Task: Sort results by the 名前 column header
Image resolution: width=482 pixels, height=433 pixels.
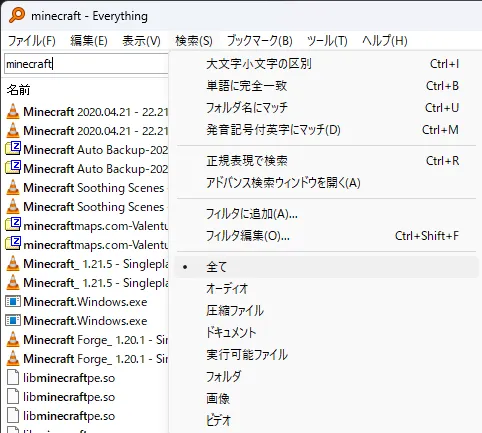Action: 18,90
